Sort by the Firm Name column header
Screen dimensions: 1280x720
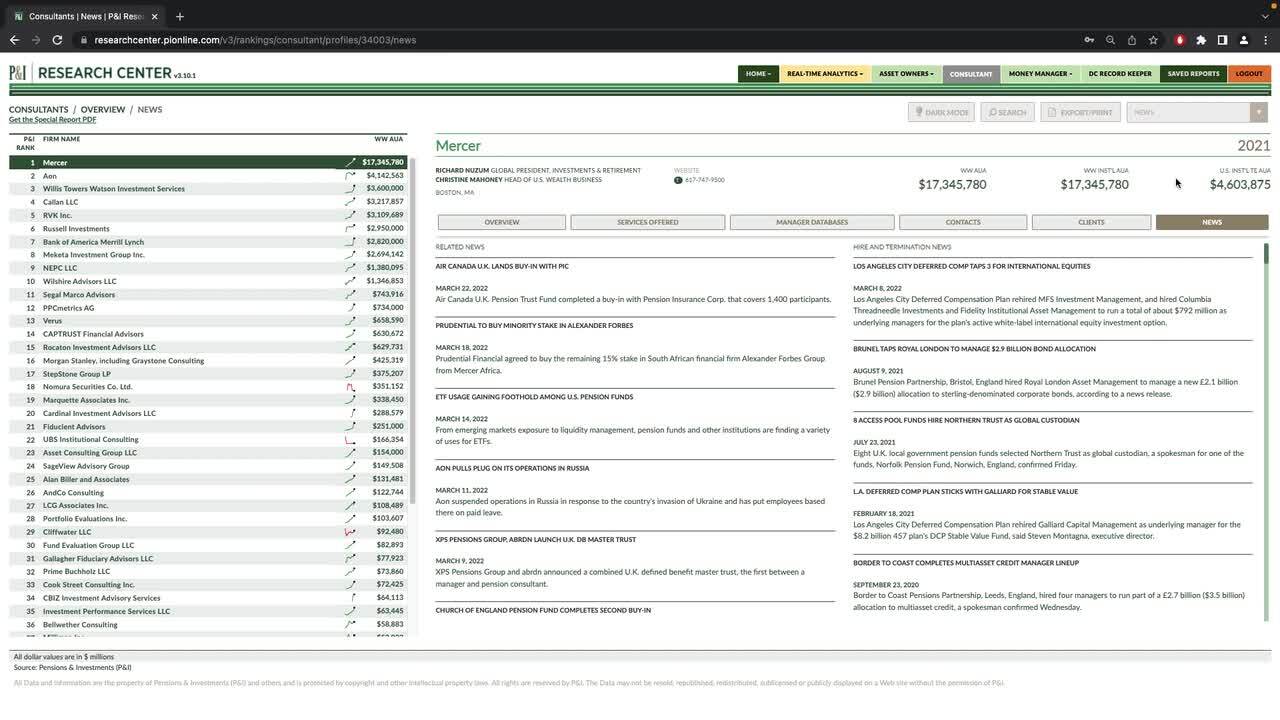pyautogui.click(x=61, y=139)
